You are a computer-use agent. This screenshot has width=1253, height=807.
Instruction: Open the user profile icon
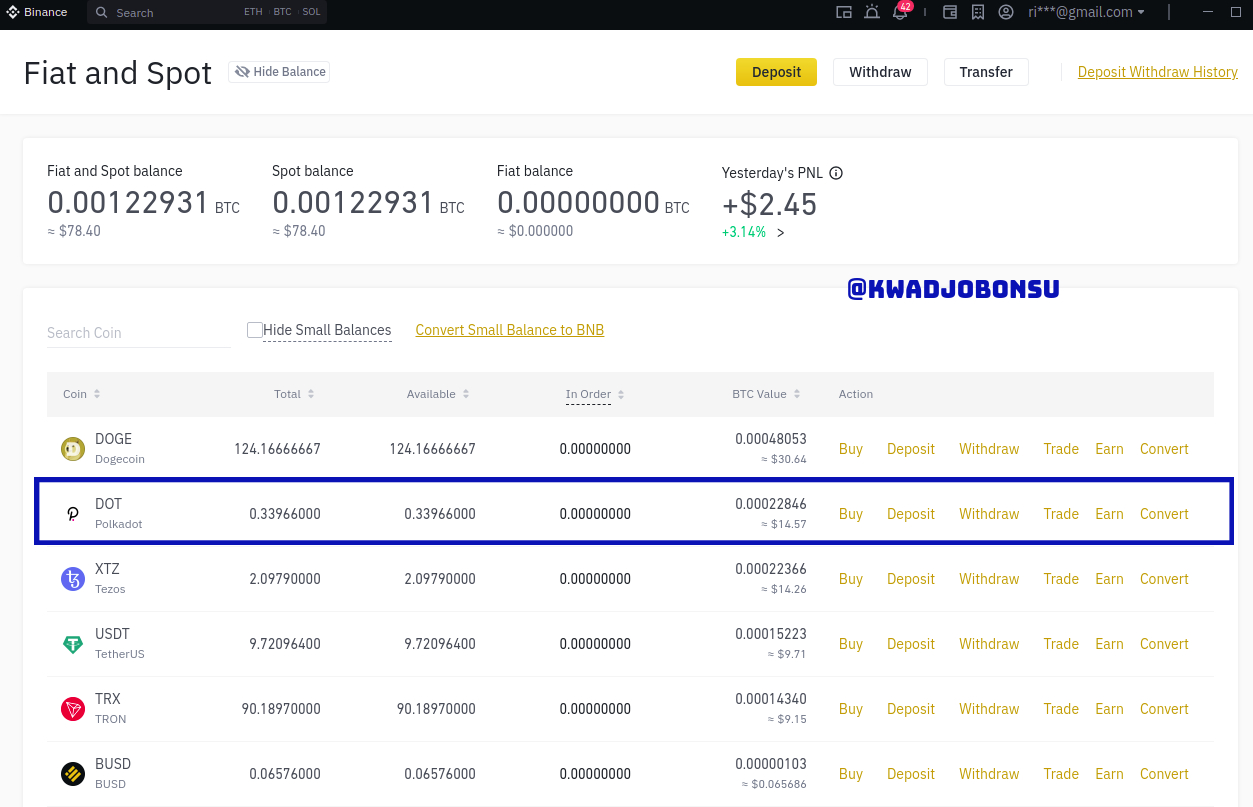1006,12
